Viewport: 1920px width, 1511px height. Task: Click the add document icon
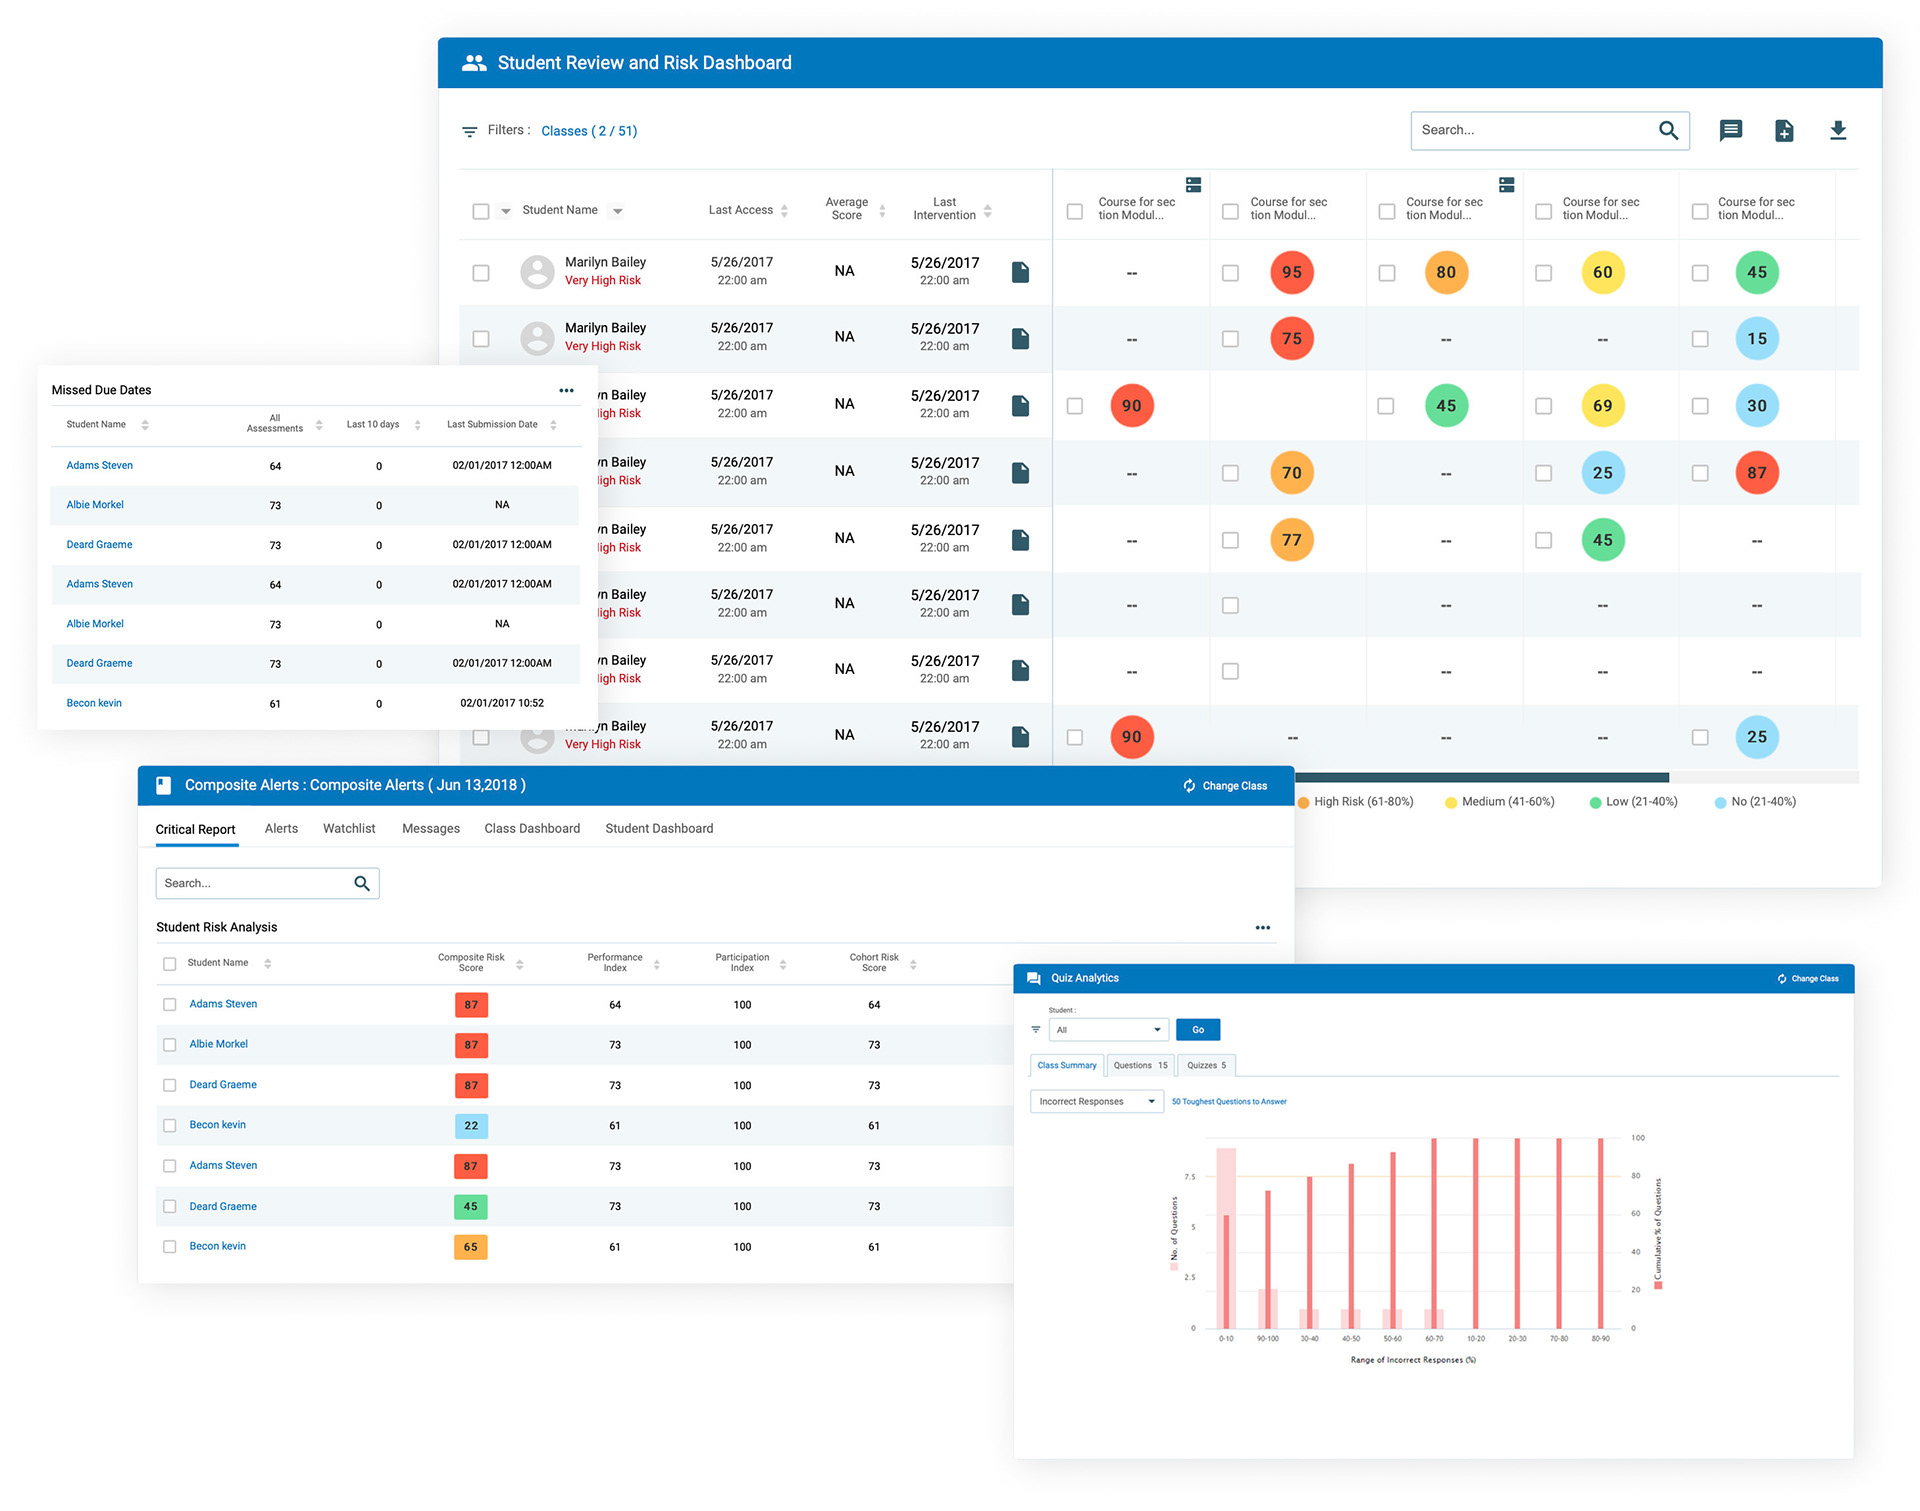tap(1784, 130)
